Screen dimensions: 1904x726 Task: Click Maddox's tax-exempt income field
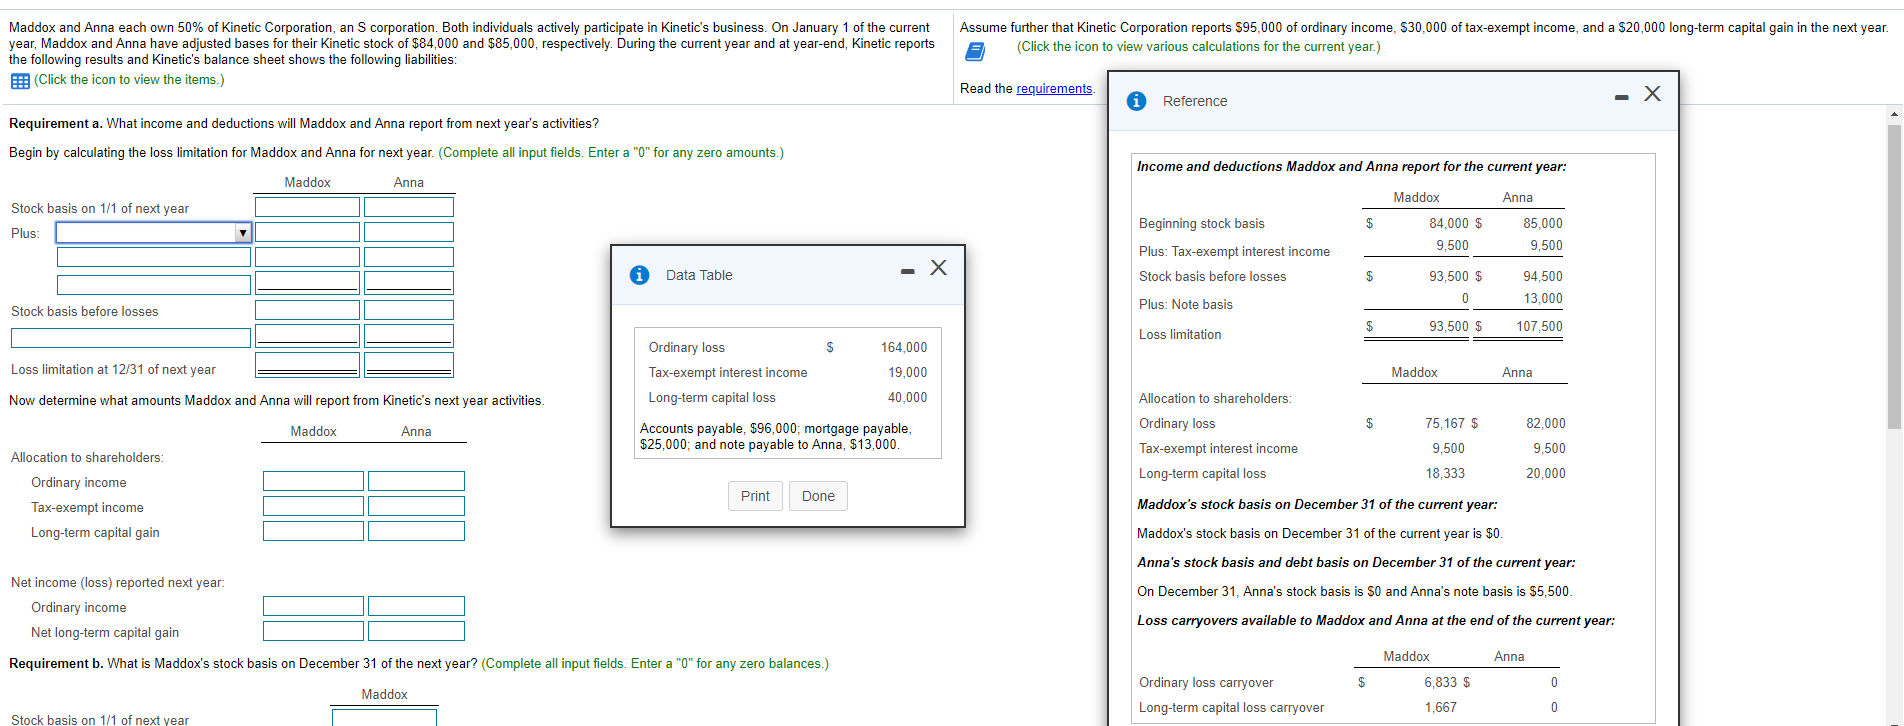313,506
